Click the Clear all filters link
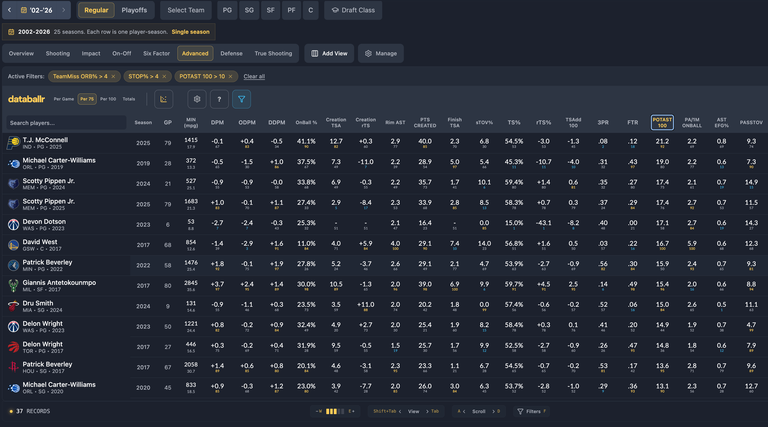Viewport: 768px width, 427px height. 254,76
